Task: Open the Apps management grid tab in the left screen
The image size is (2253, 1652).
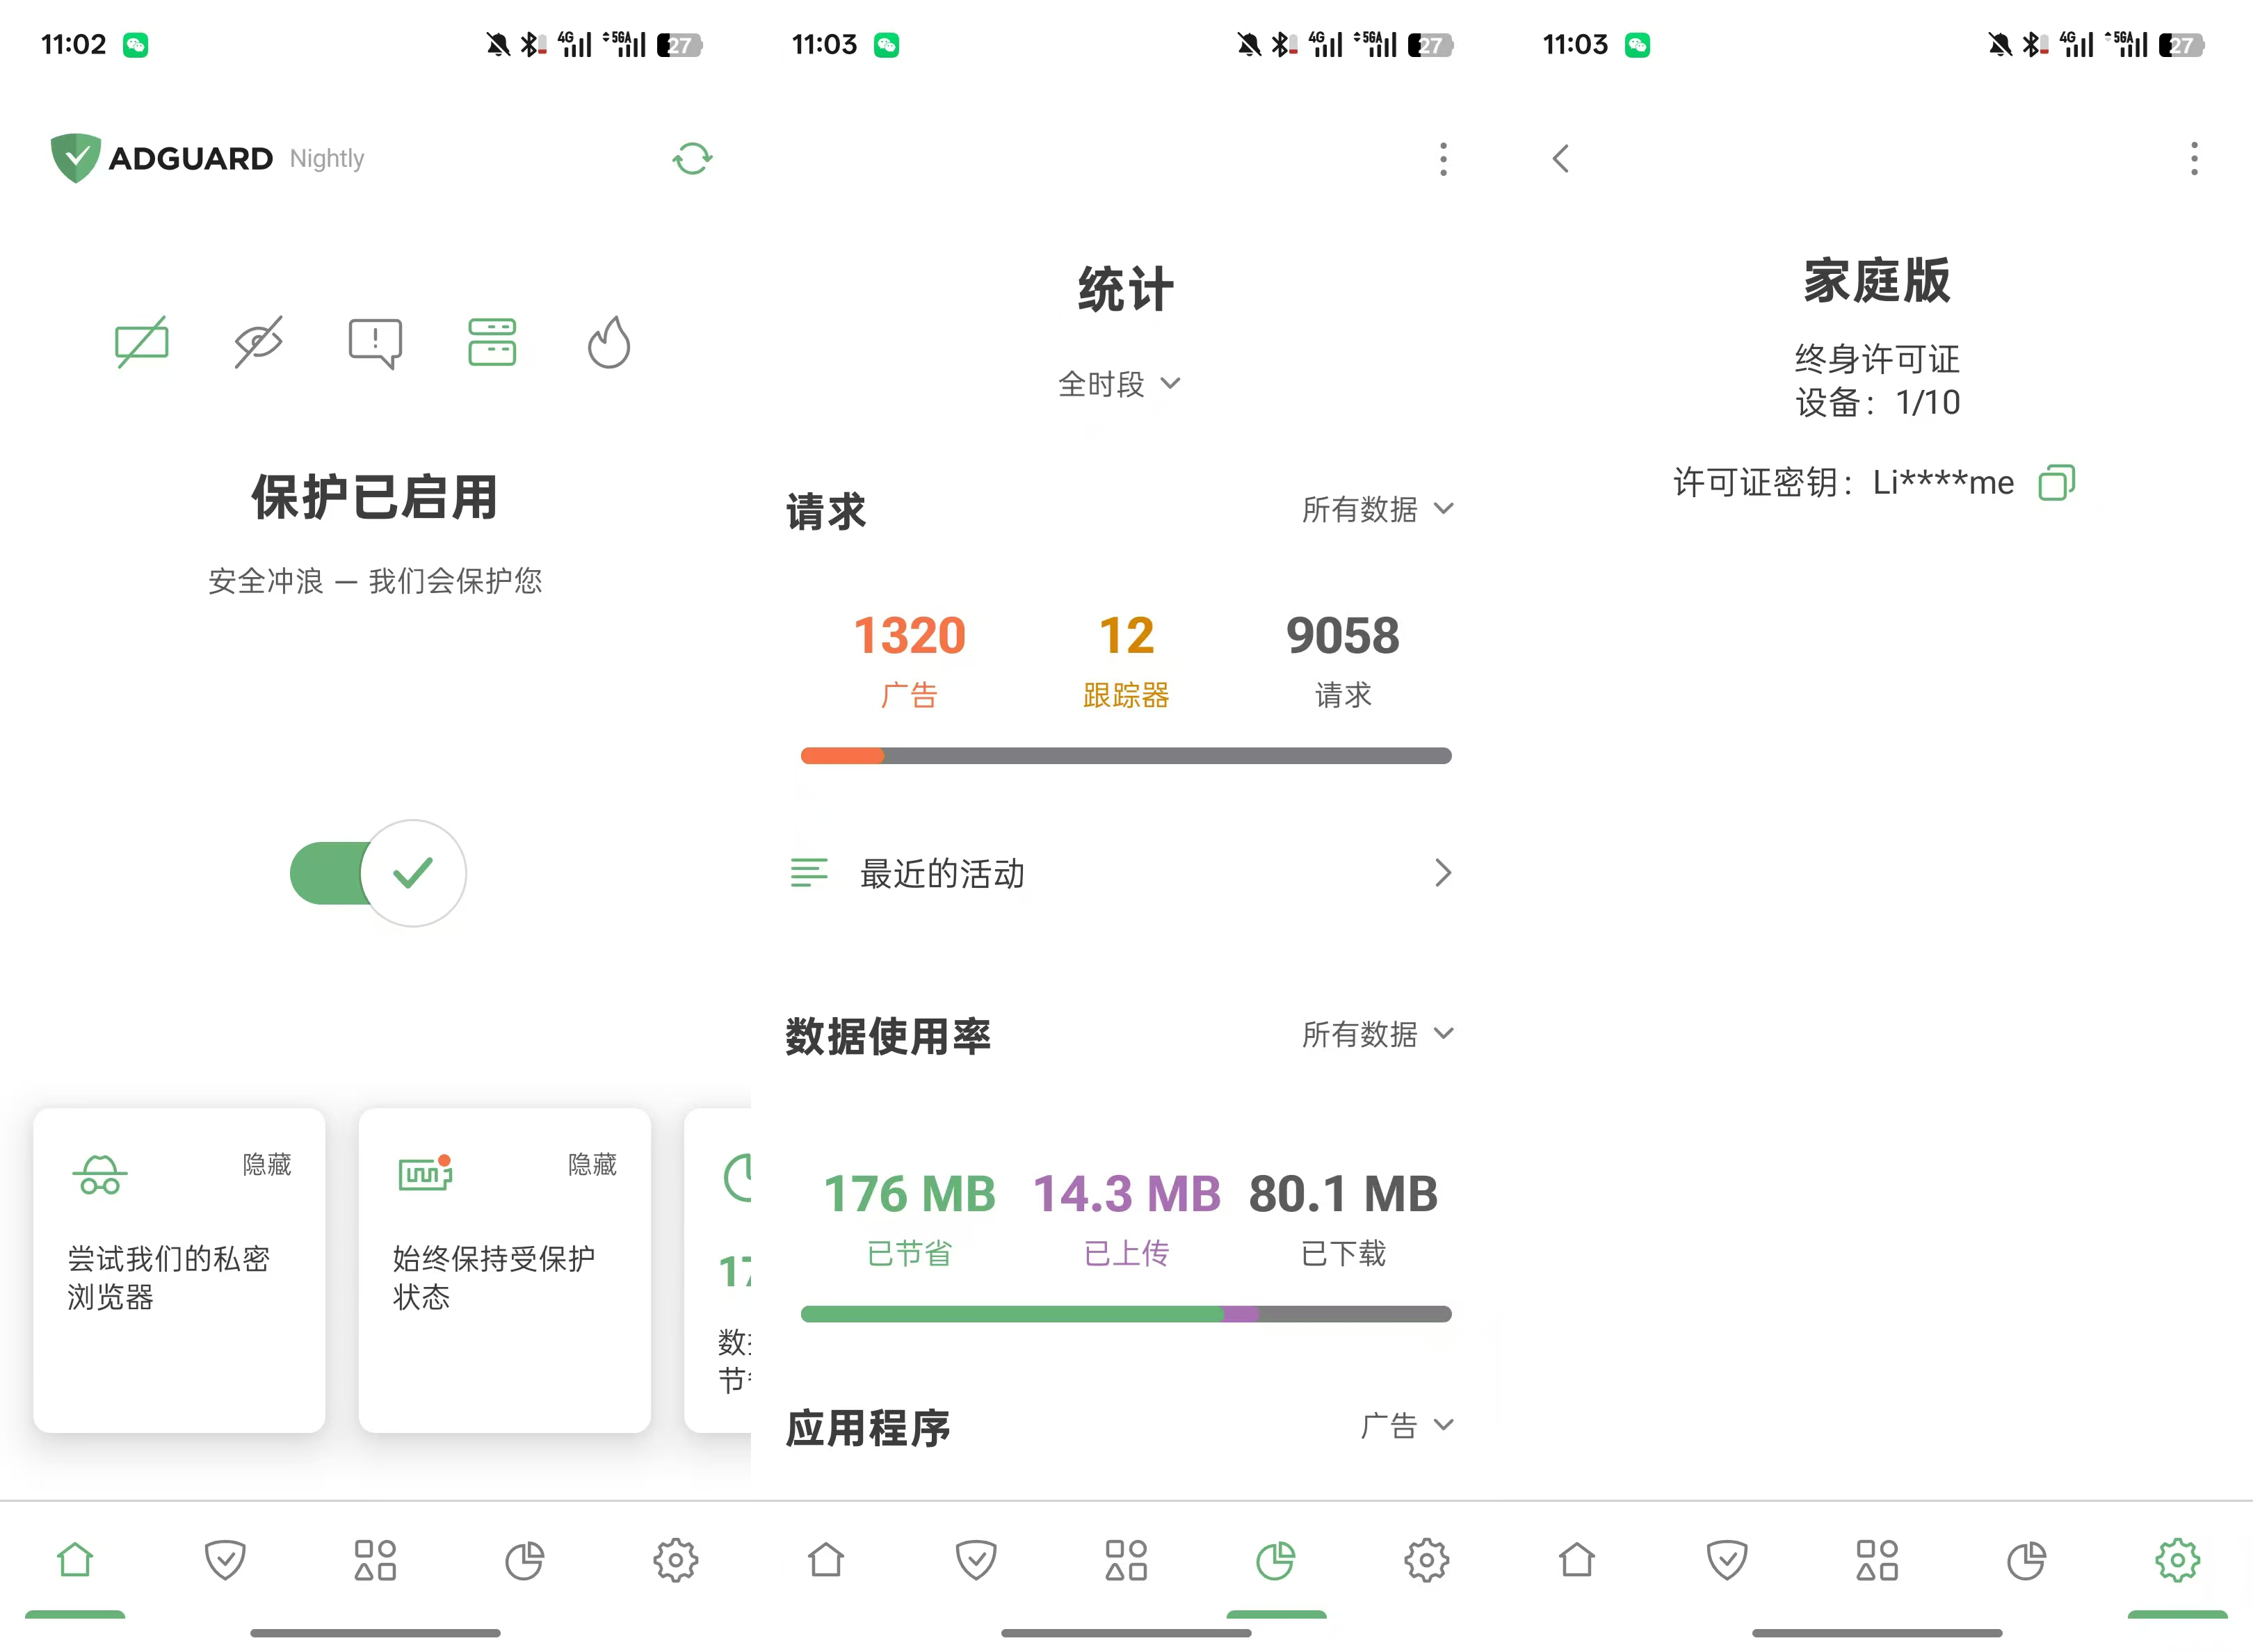Action: coord(375,1559)
